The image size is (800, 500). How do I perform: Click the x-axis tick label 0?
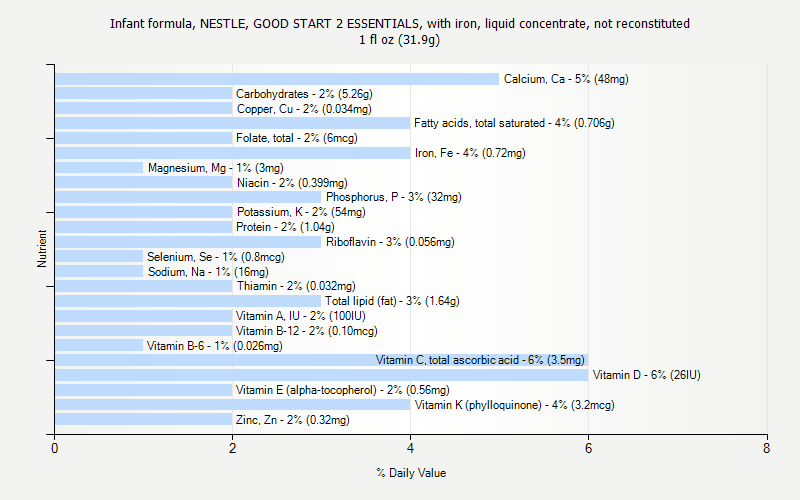tap(55, 448)
